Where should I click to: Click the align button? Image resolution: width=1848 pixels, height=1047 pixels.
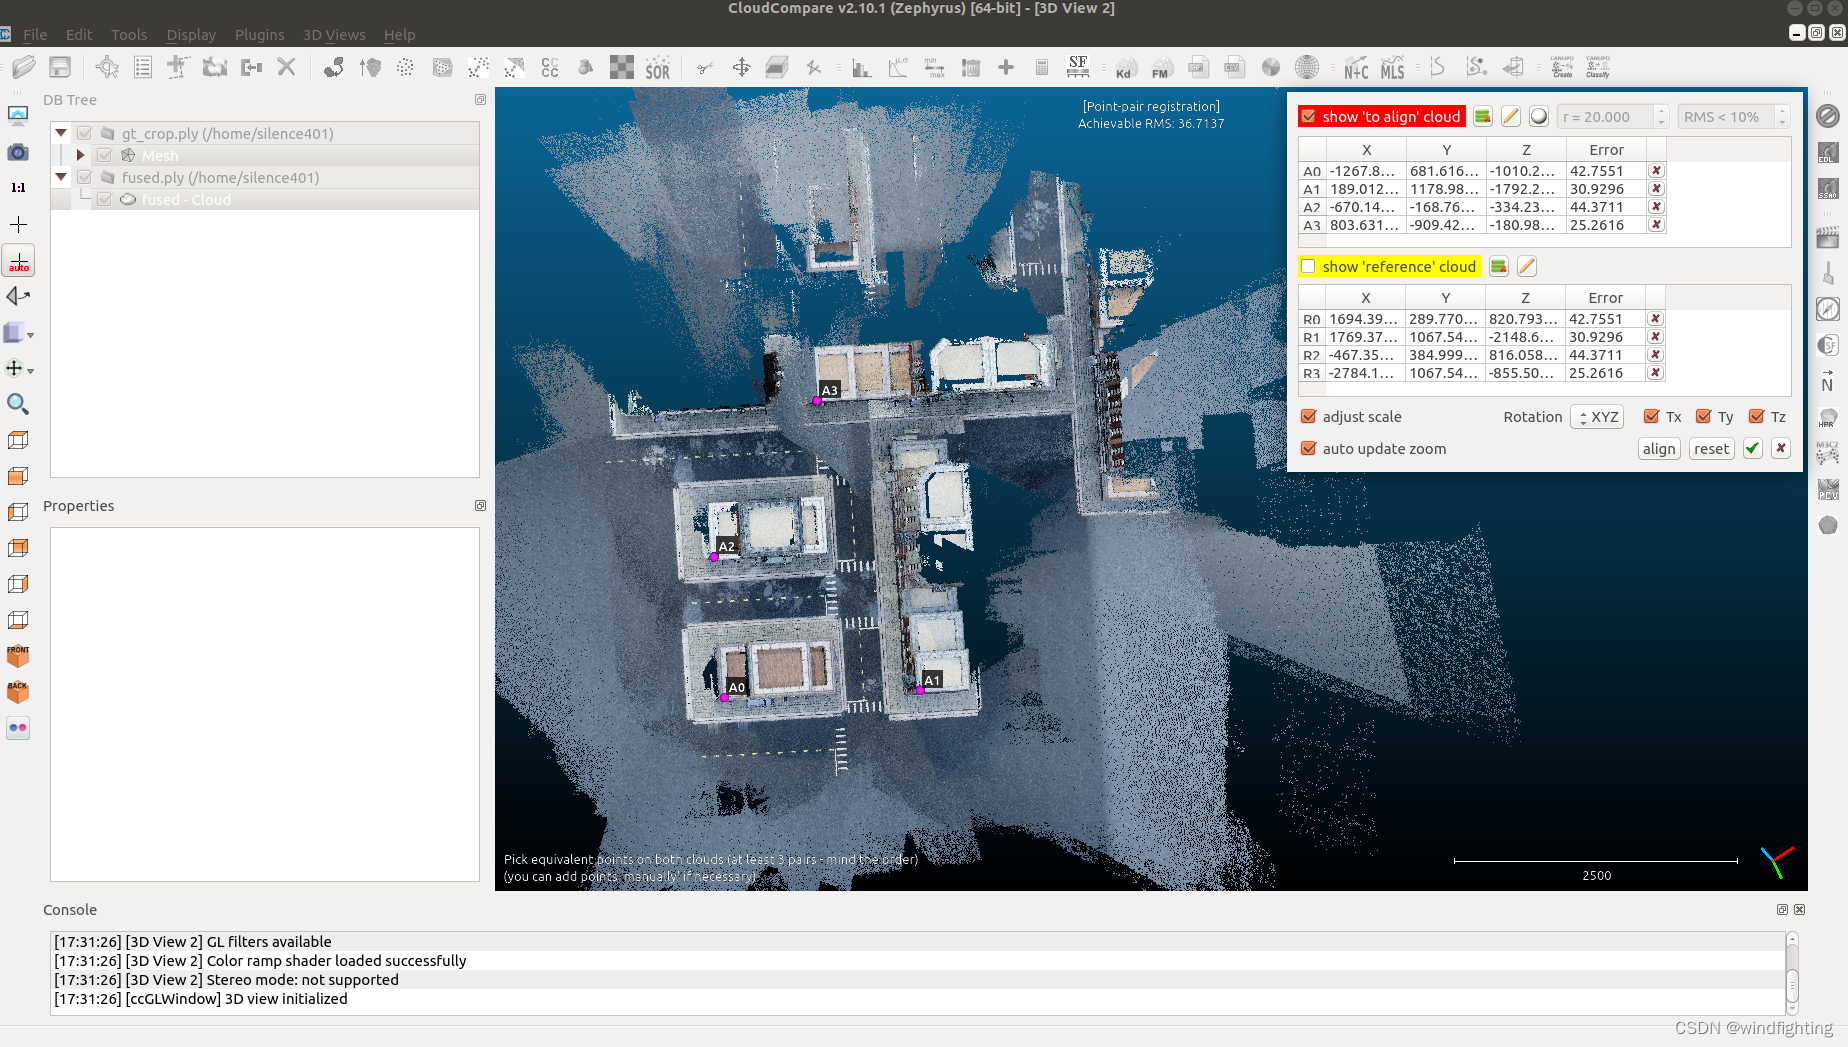pos(1659,449)
